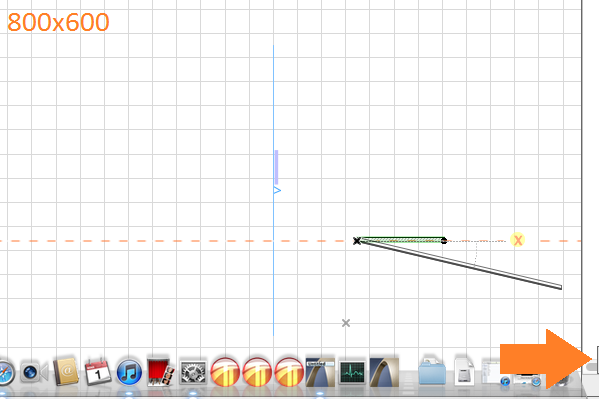This screenshot has width=599, height=399.
Task: Click the middle orange T application icon
Action: 257,372
